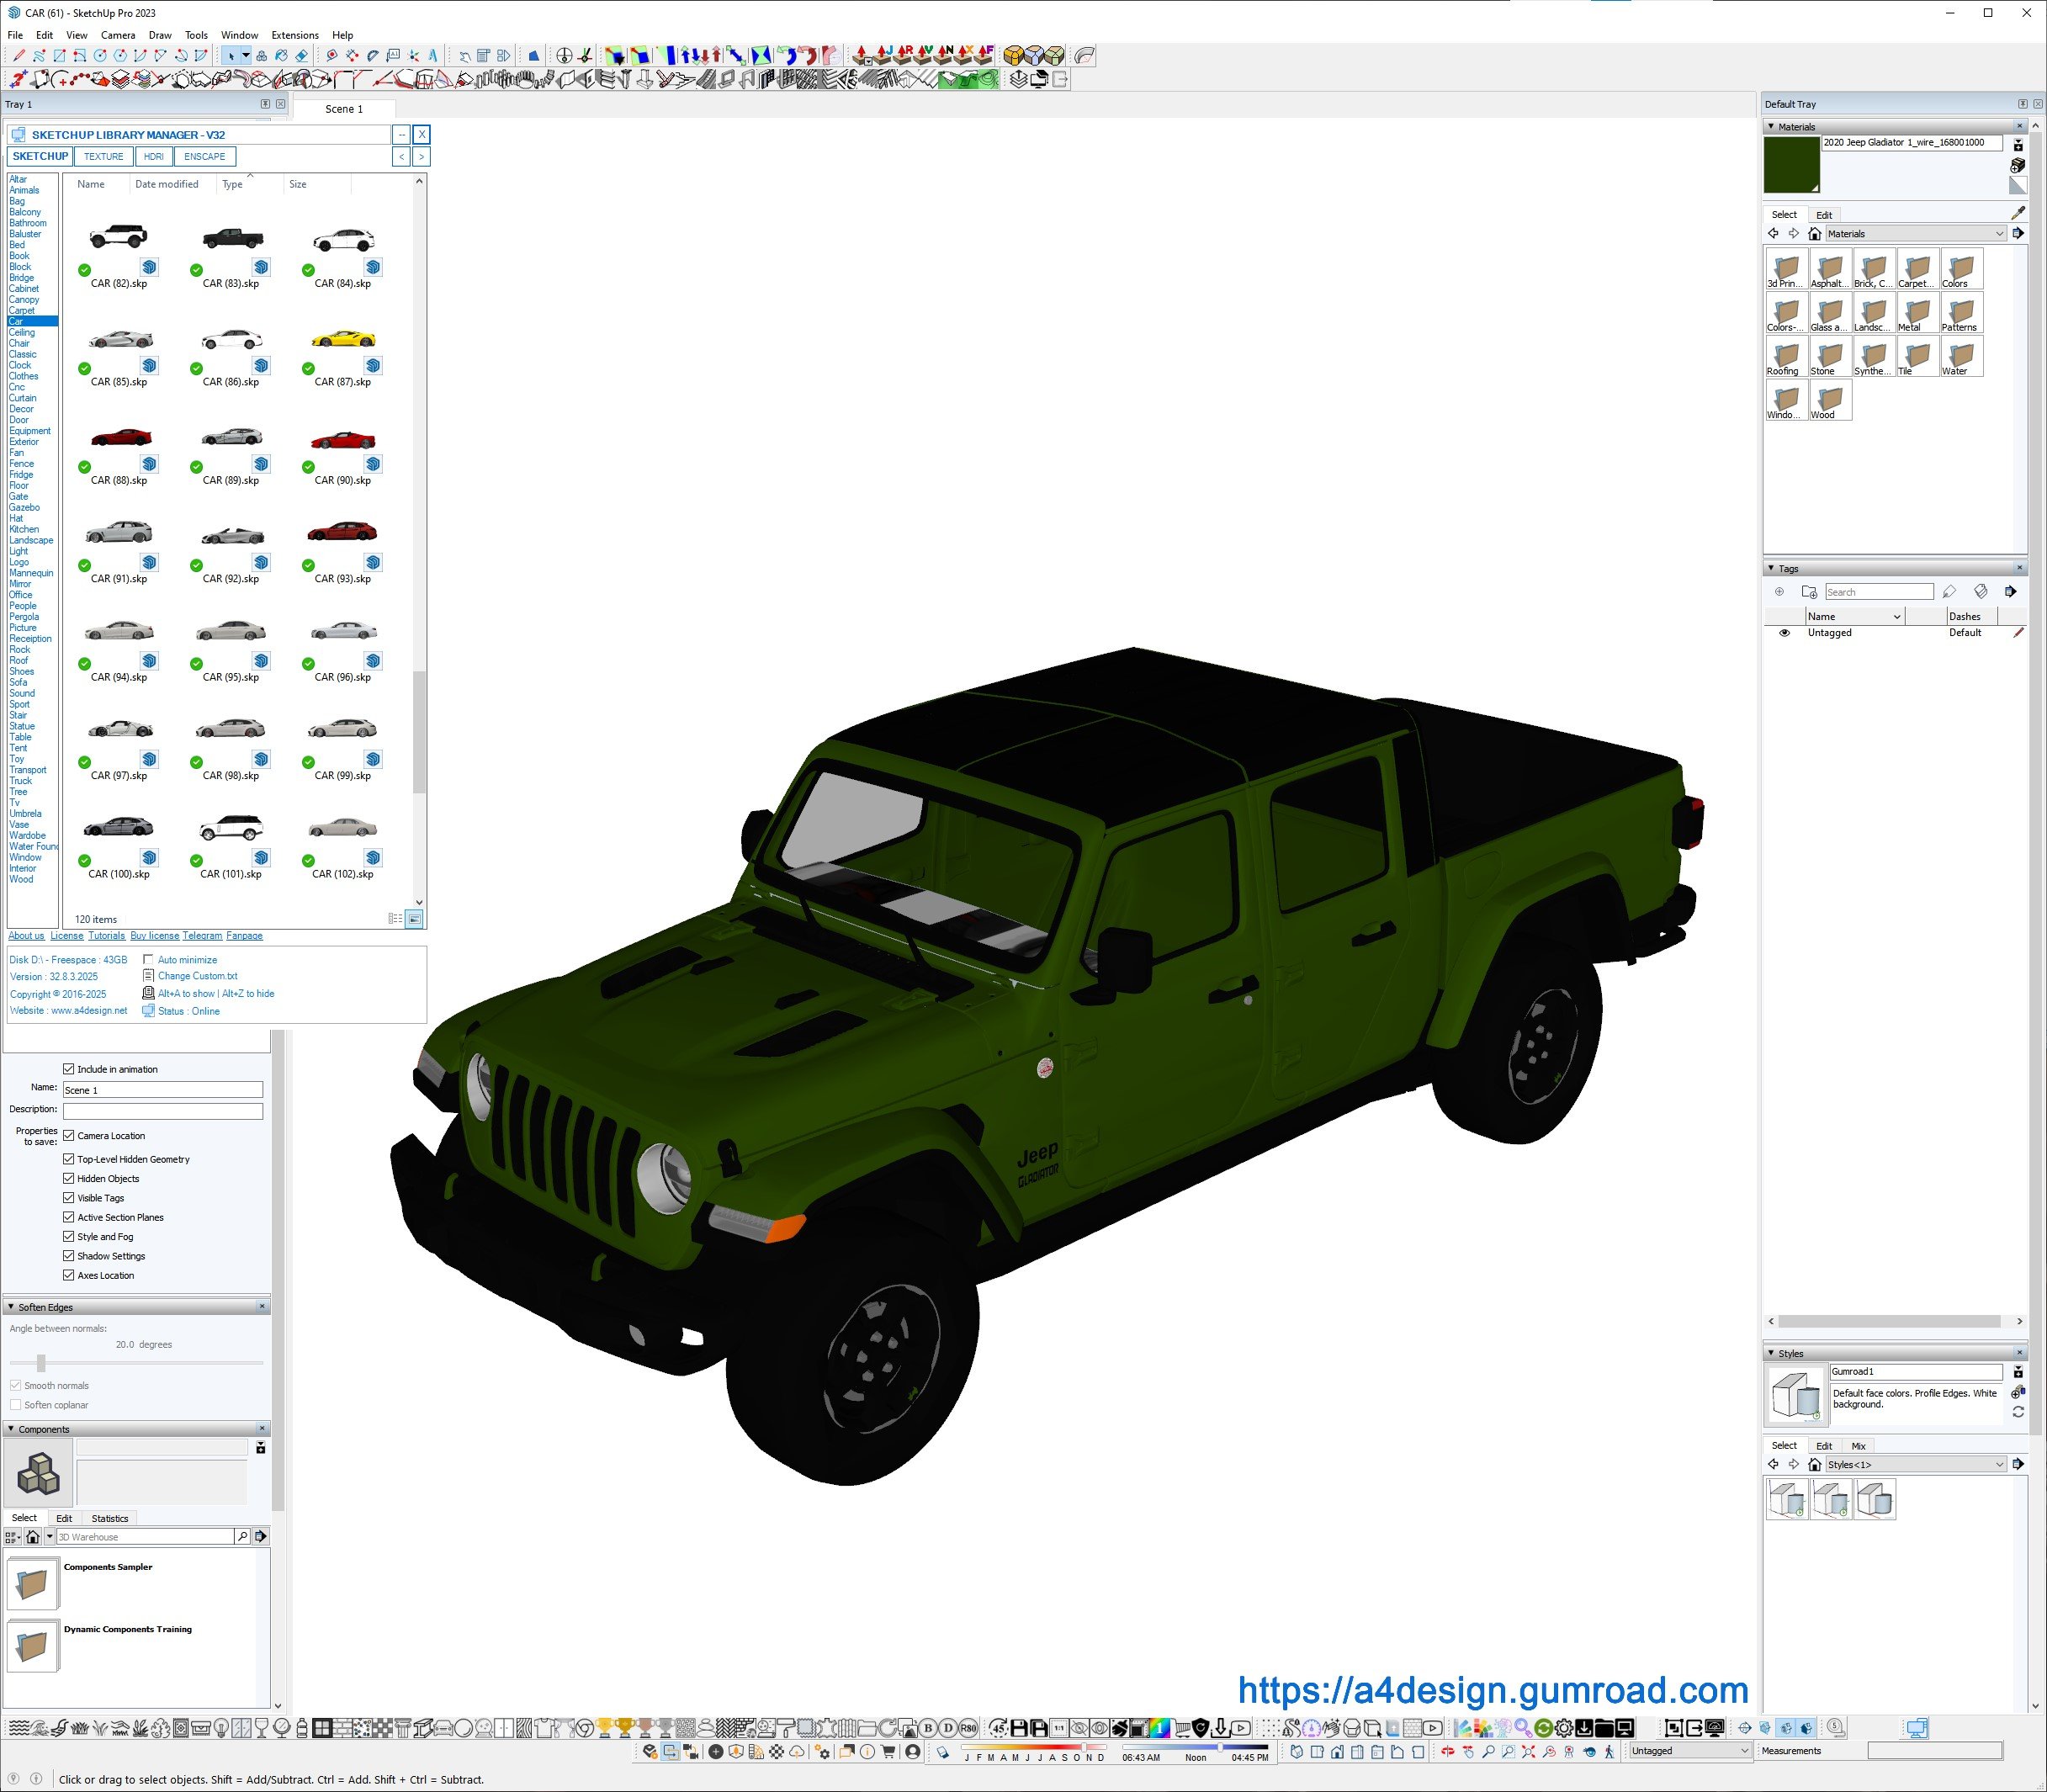Toggle Include in animation checkbox
Viewport: 2047px width, 1792px height.
[x=69, y=1069]
